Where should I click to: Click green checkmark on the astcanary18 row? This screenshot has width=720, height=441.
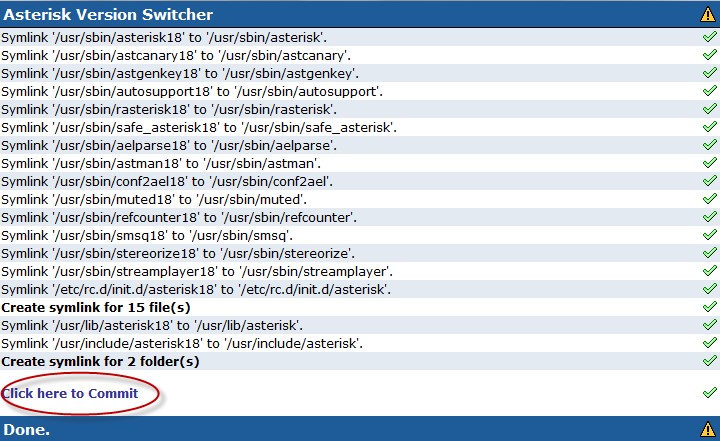710,55
